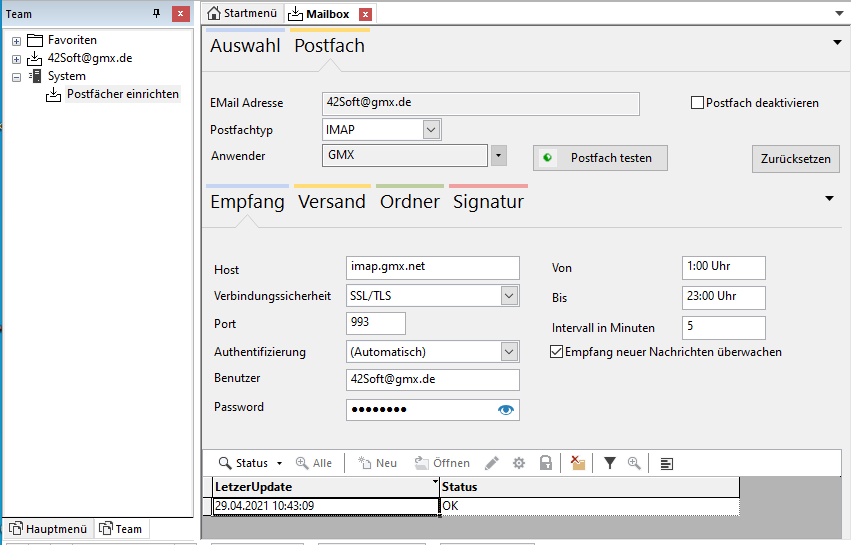
Task: Click the folder with red X icon
Action: tap(577, 463)
